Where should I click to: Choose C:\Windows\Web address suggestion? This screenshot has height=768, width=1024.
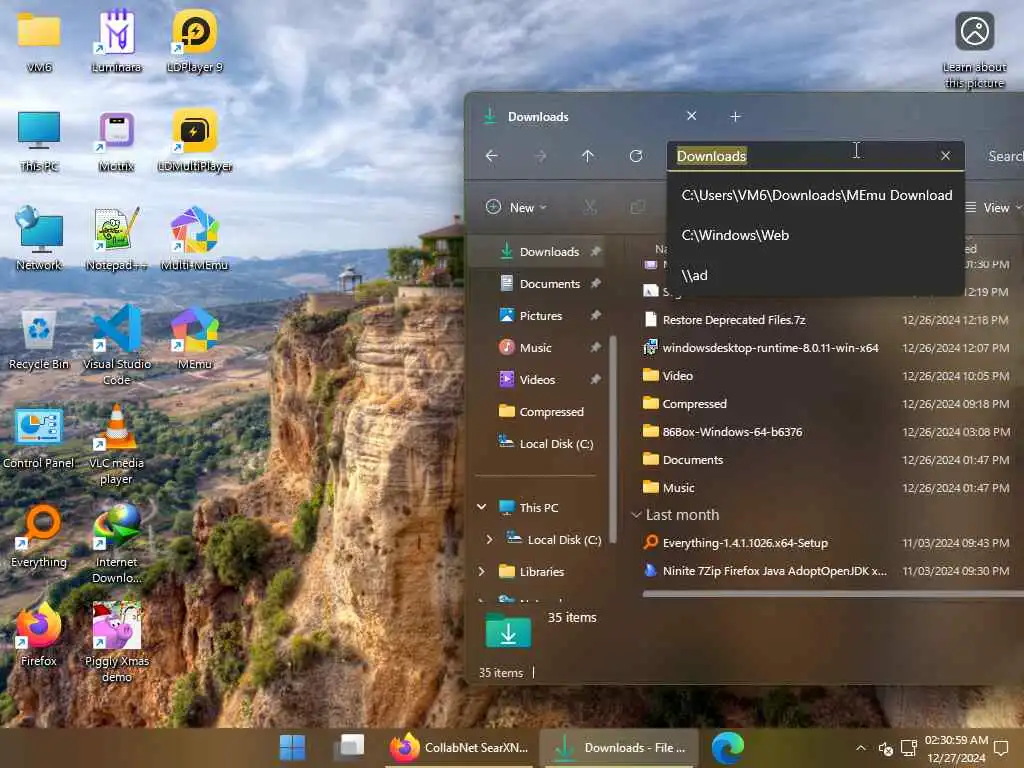click(x=816, y=235)
